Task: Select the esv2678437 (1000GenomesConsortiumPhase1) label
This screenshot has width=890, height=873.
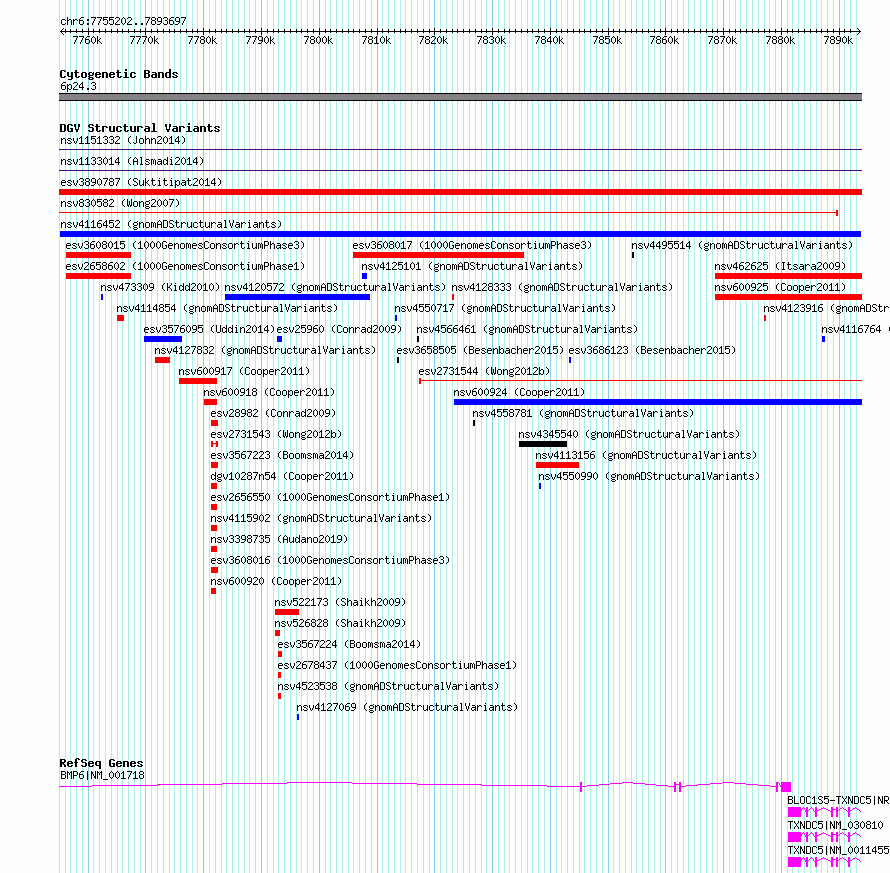Action: coord(397,665)
